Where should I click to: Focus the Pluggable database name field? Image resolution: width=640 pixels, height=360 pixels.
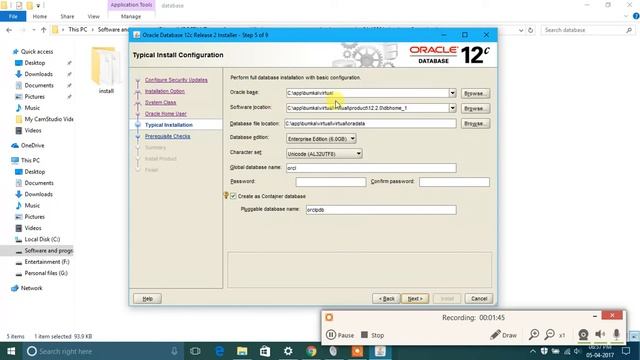(381, 210)
